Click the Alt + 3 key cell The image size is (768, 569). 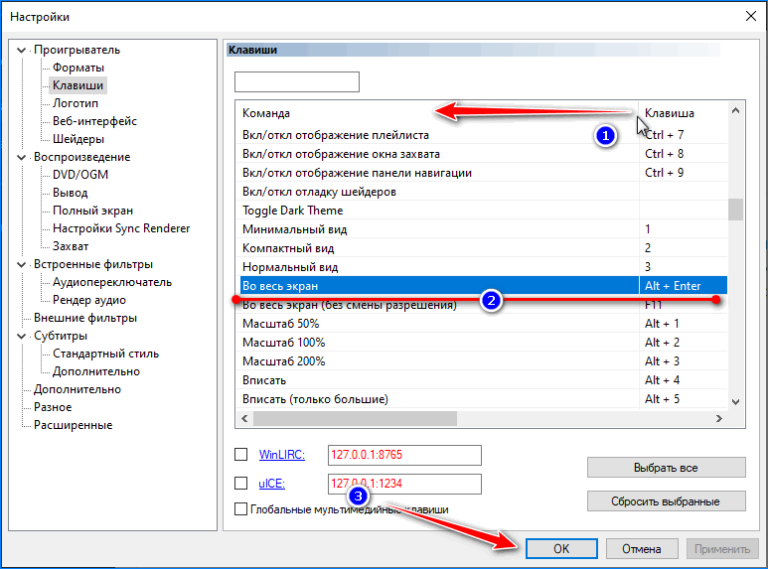point(683,361)
